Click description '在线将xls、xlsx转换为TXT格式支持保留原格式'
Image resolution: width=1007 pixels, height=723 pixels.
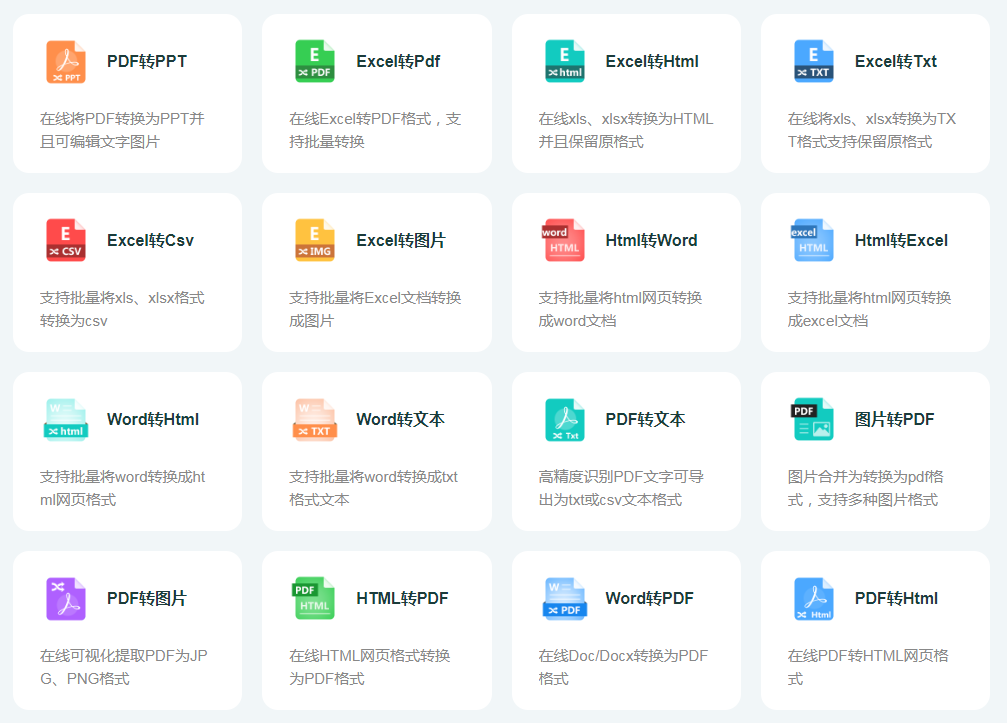(871, 130)
